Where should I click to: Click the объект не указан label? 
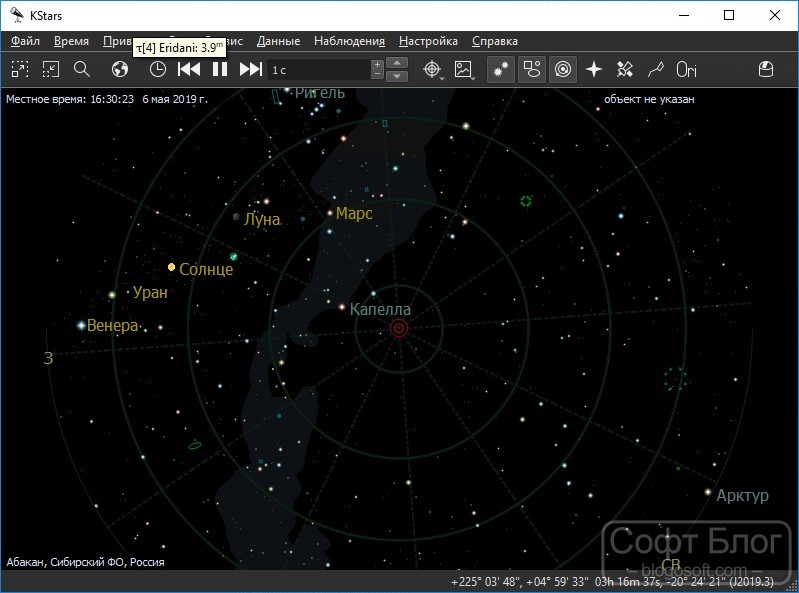click(x=649, y=99)
